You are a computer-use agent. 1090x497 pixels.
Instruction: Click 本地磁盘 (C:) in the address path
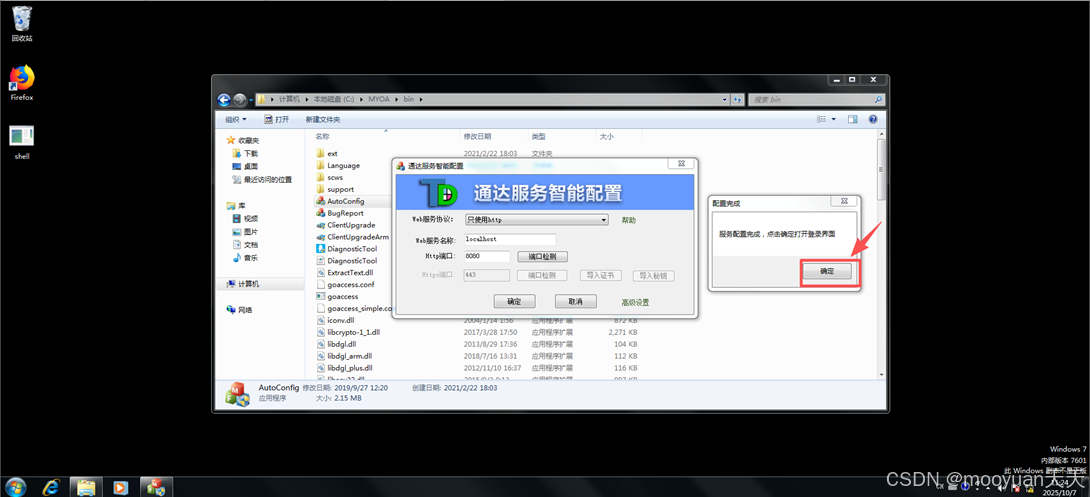click(x=334, y=99)
